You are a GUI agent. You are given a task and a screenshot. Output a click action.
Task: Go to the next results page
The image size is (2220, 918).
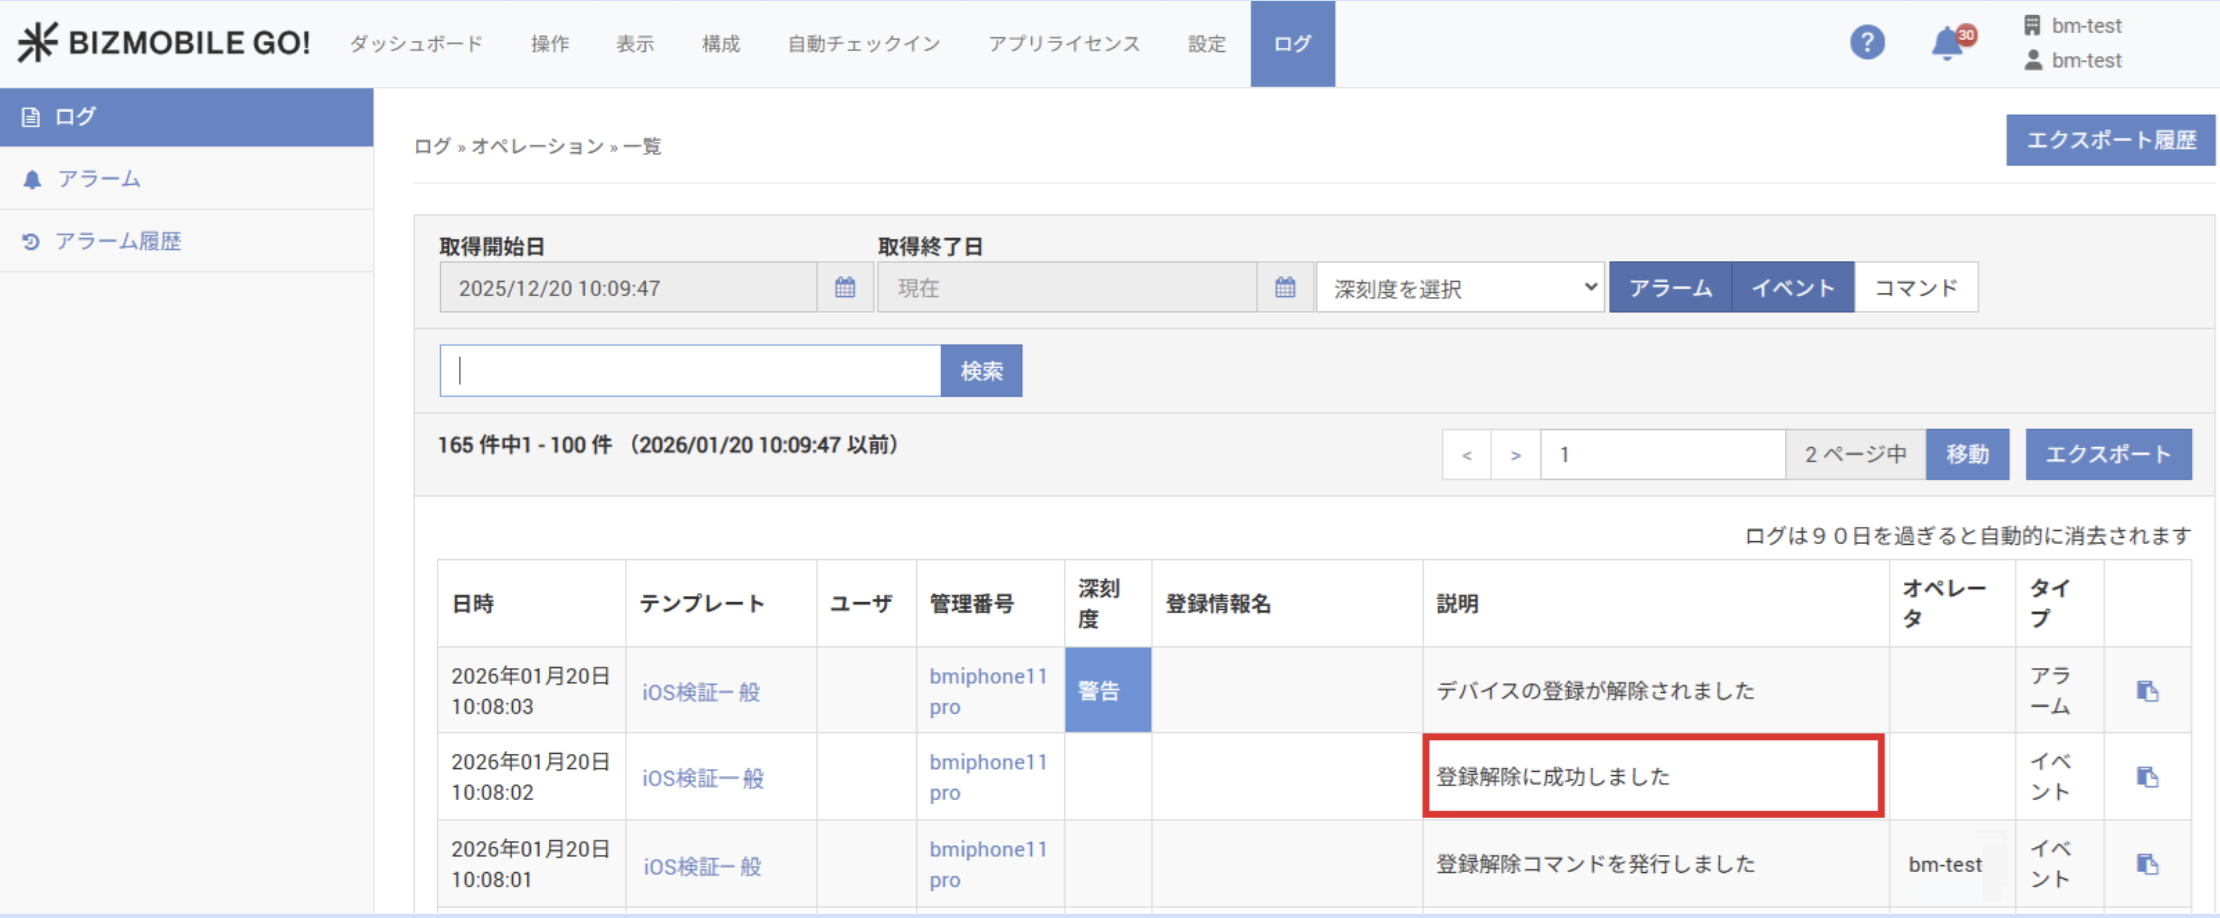pyautogui.click(x=1516, y=455)
